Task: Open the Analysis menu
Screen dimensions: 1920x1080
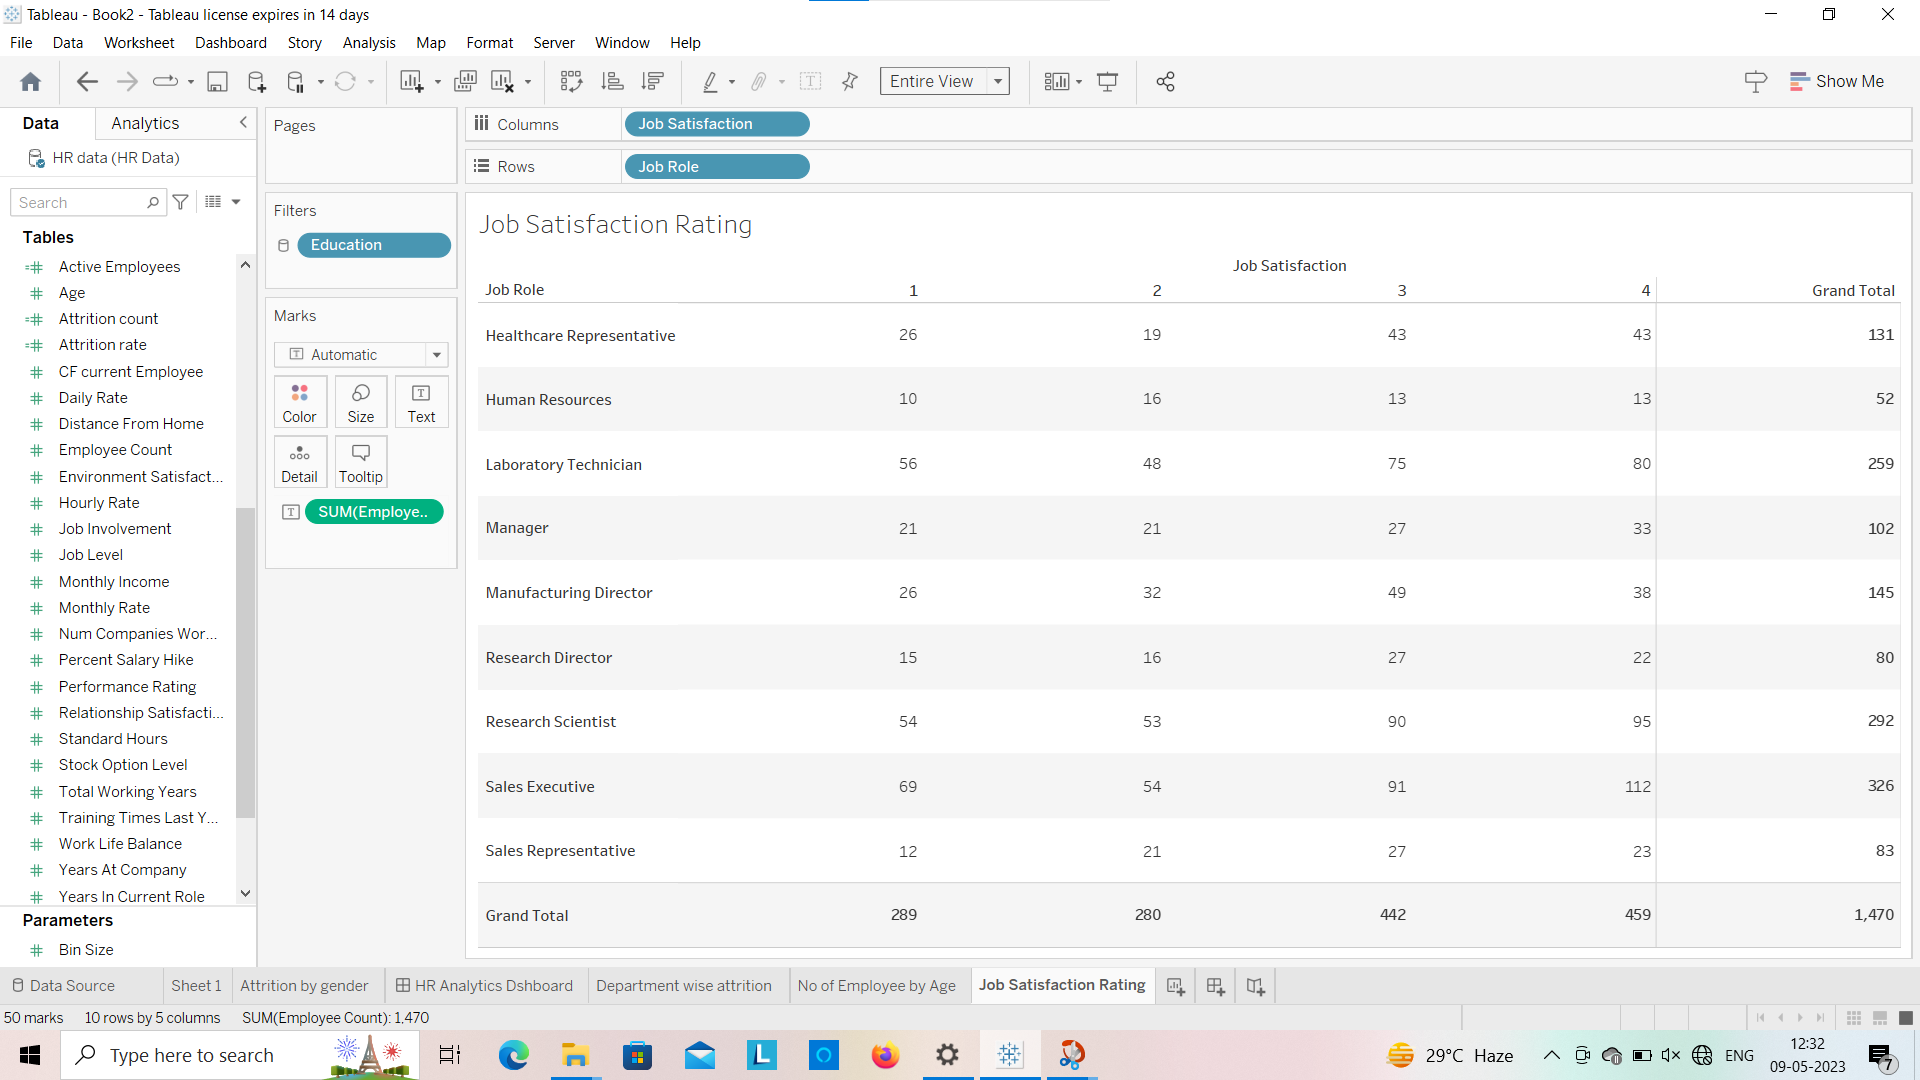Action: click(369, 43)
